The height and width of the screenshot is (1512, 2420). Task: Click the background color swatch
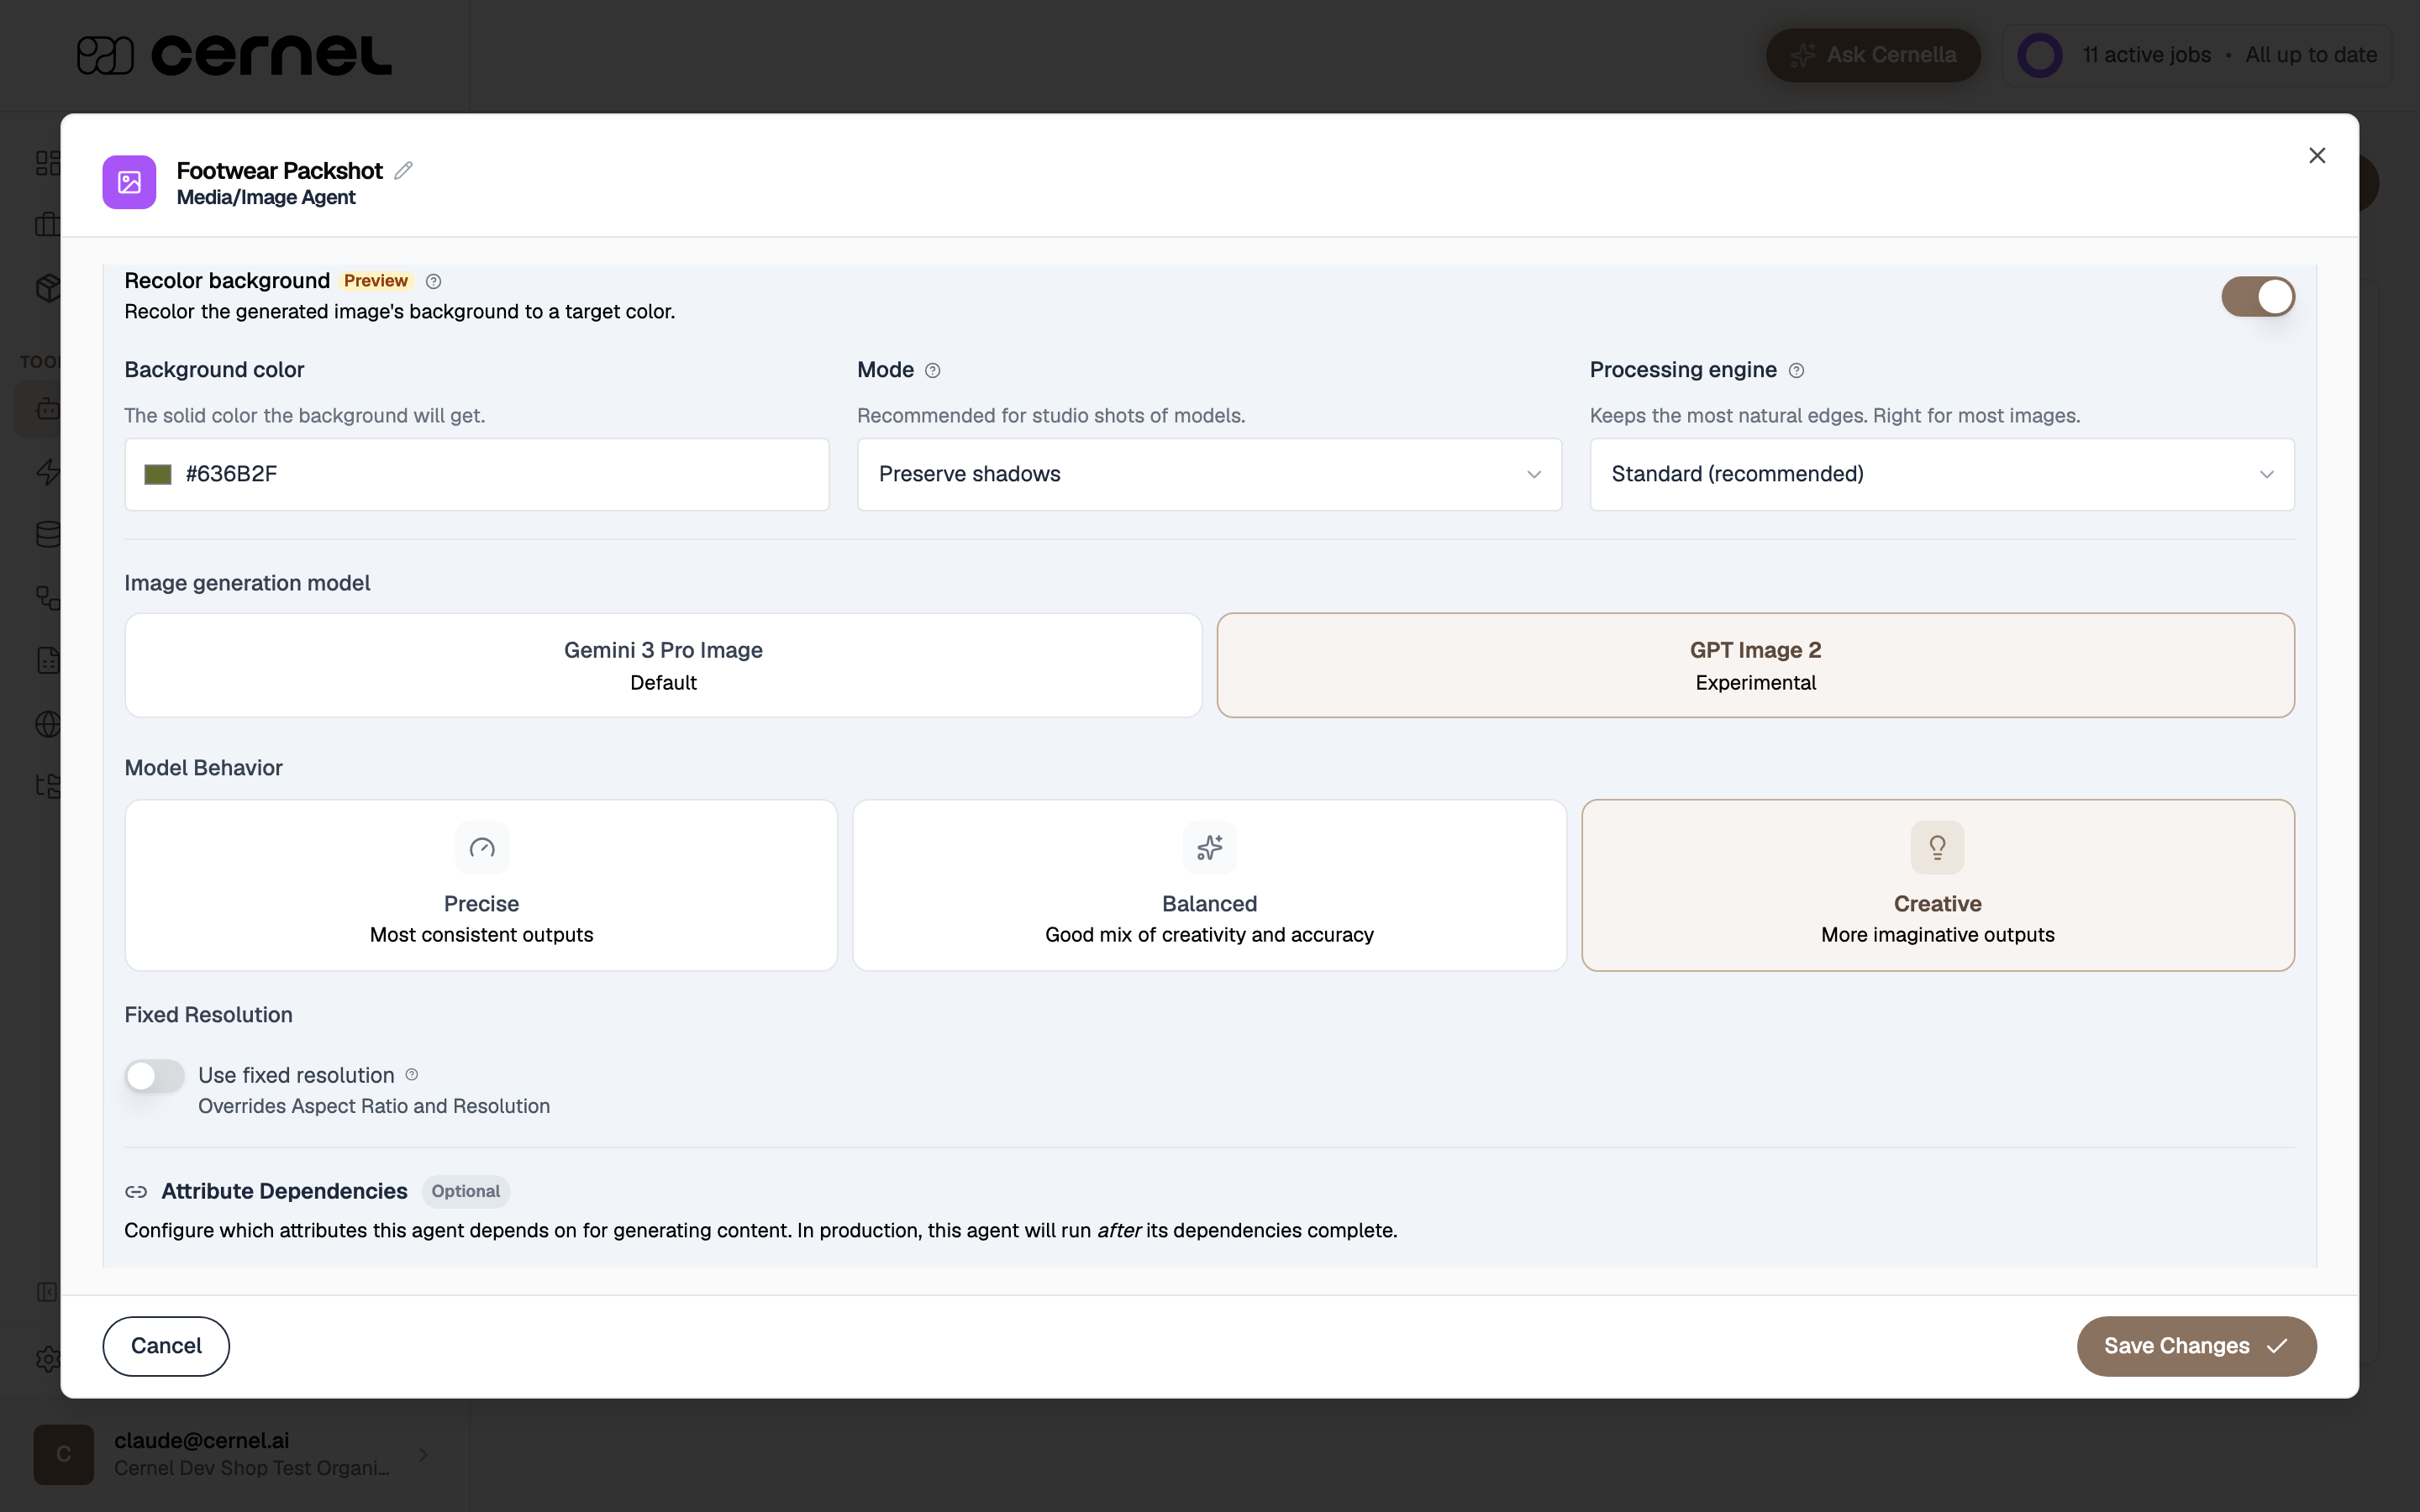pos(158,474)
